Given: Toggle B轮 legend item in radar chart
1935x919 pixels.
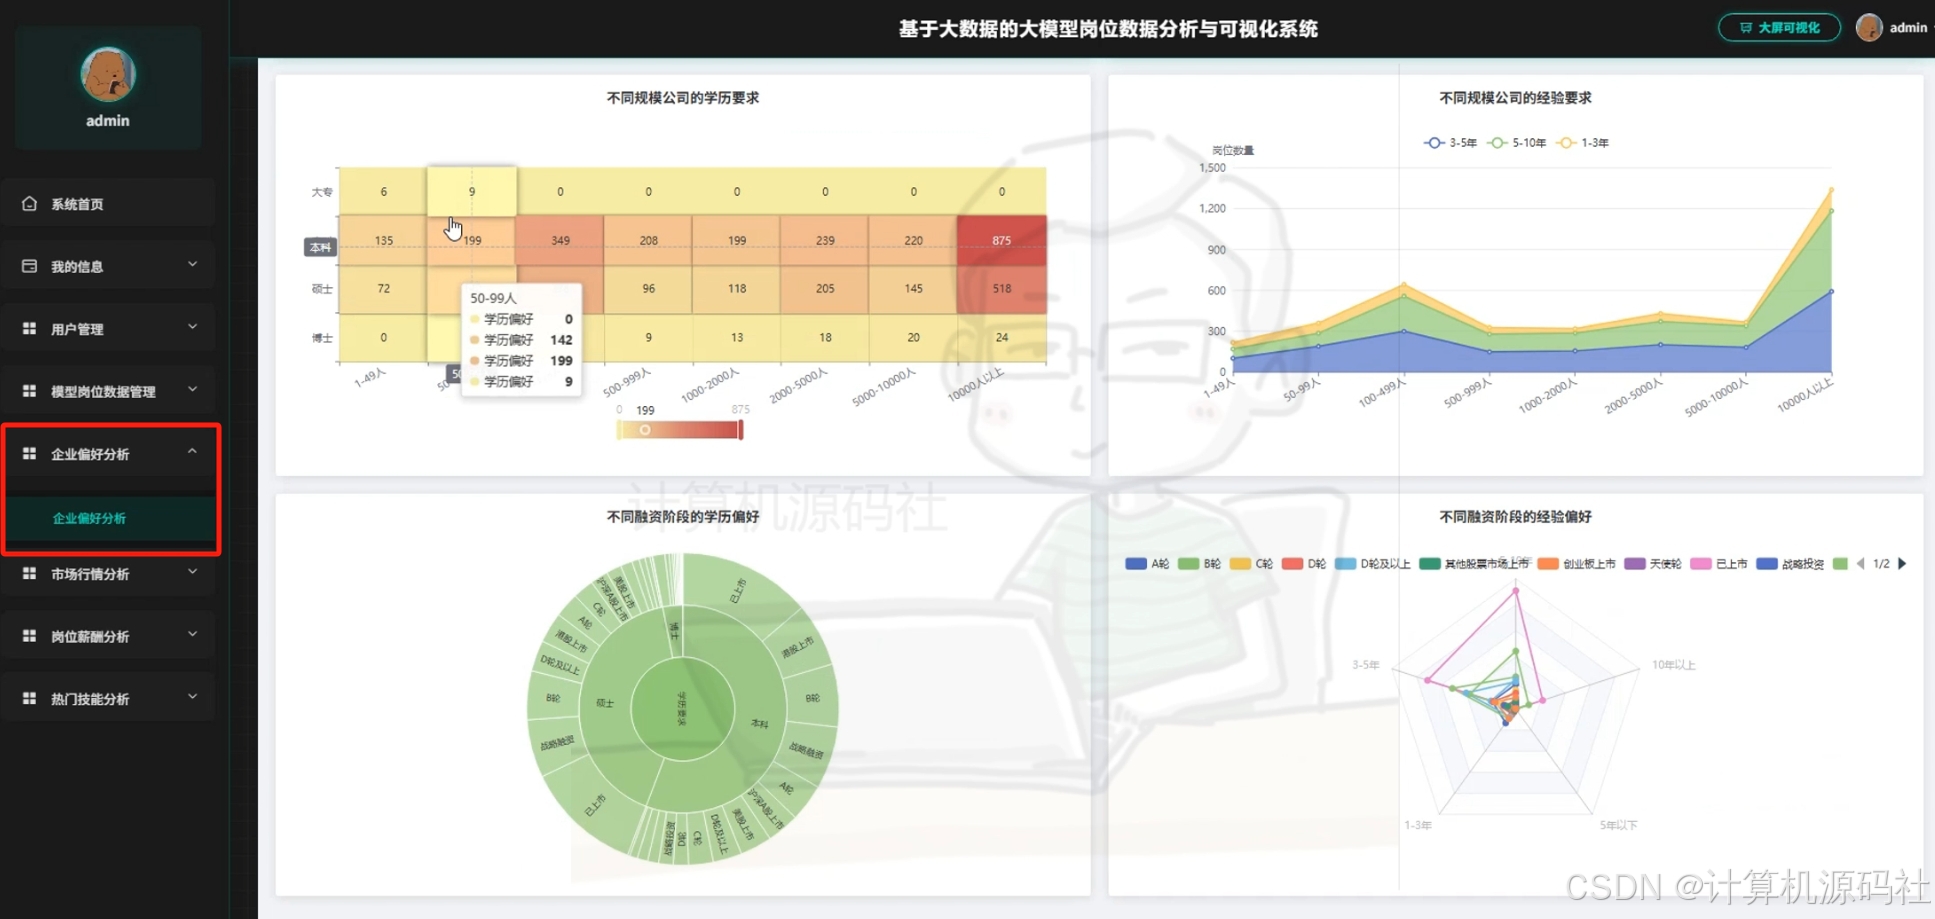Looking at the screenshot, I should coord(1199,564).
